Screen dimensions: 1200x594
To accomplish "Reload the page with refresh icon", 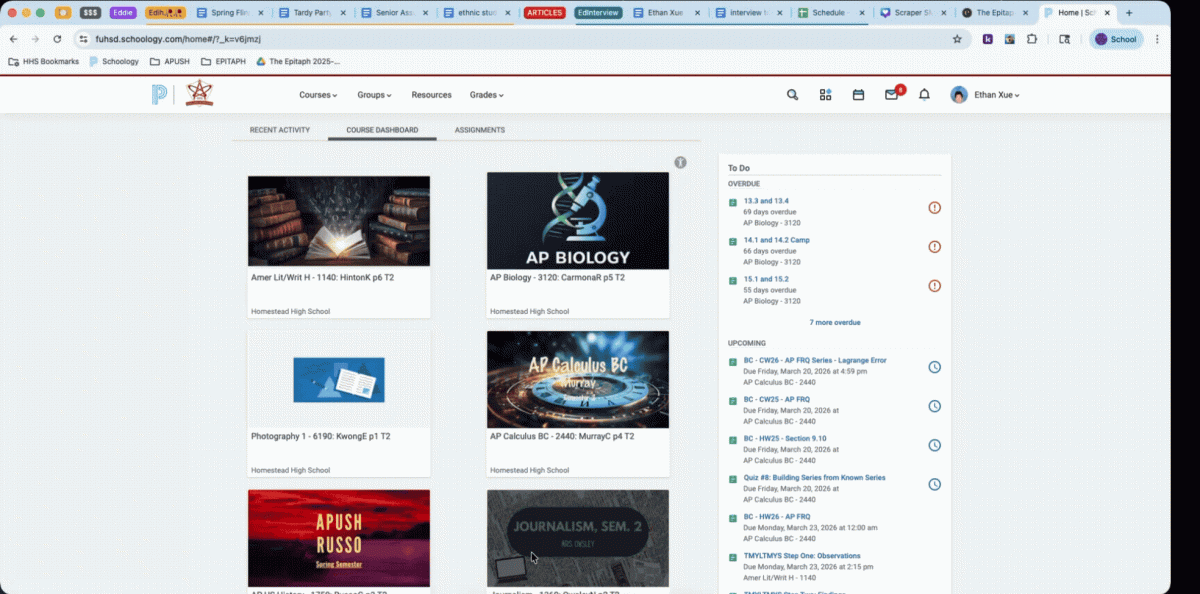I will [57, 39].
